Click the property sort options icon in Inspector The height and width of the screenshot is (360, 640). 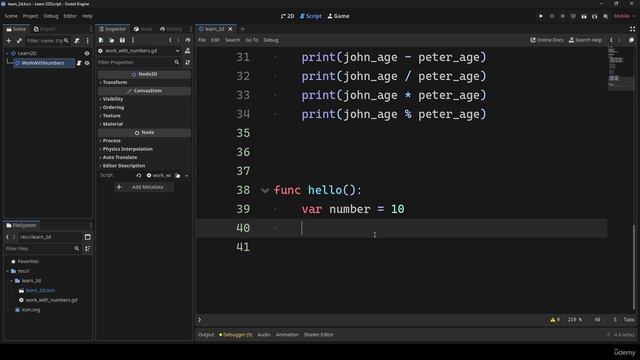click(187, 62)
